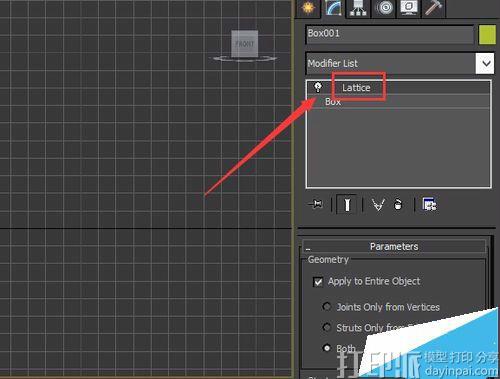Collapse the Parameters rollout
The width and height of the screenshot is (500, 379).
[394, 247]
